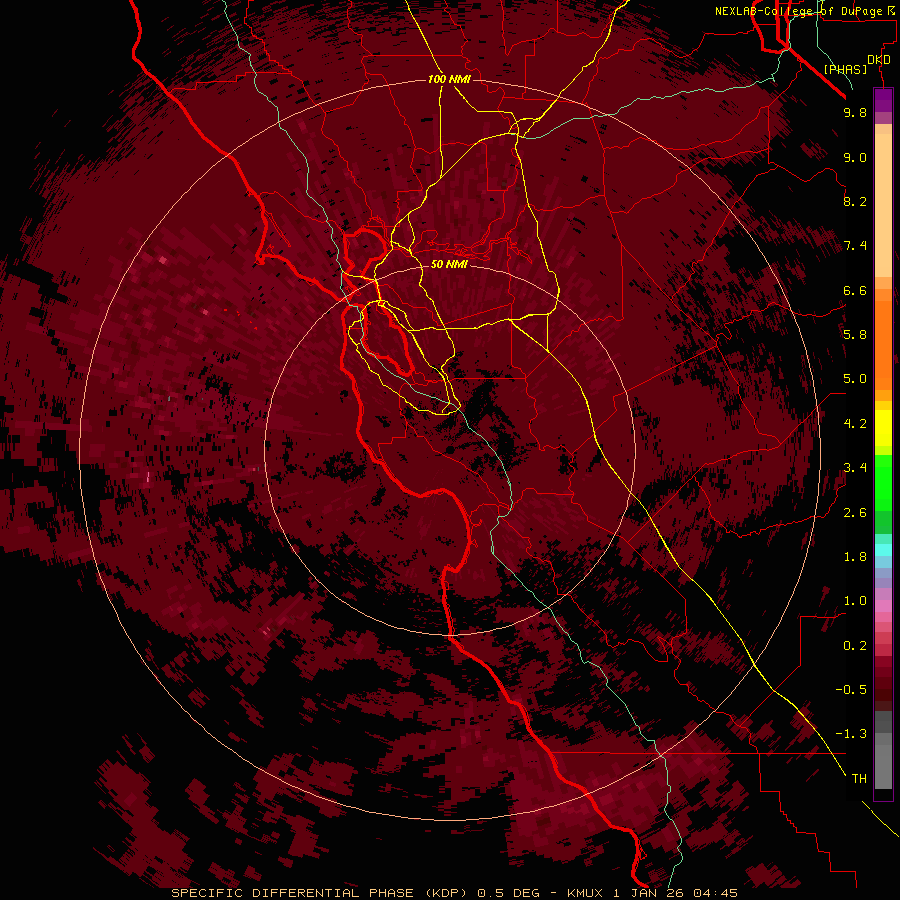The image size is (900, 900).
Task: Pick the gray segment ending the color bar
Action: (883, 767)
